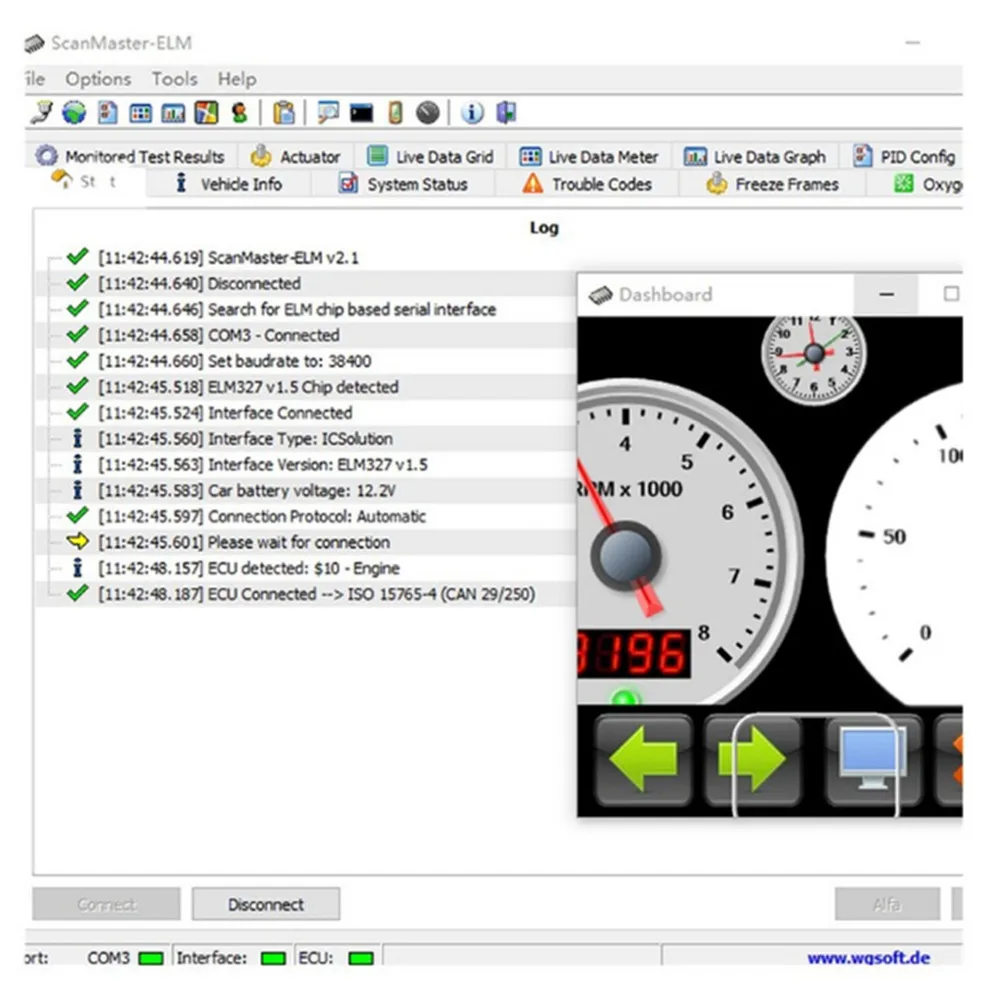Maximize the Dashboard window
The width and height of the screenshot is (1000, 1000).
coord(951,294)
